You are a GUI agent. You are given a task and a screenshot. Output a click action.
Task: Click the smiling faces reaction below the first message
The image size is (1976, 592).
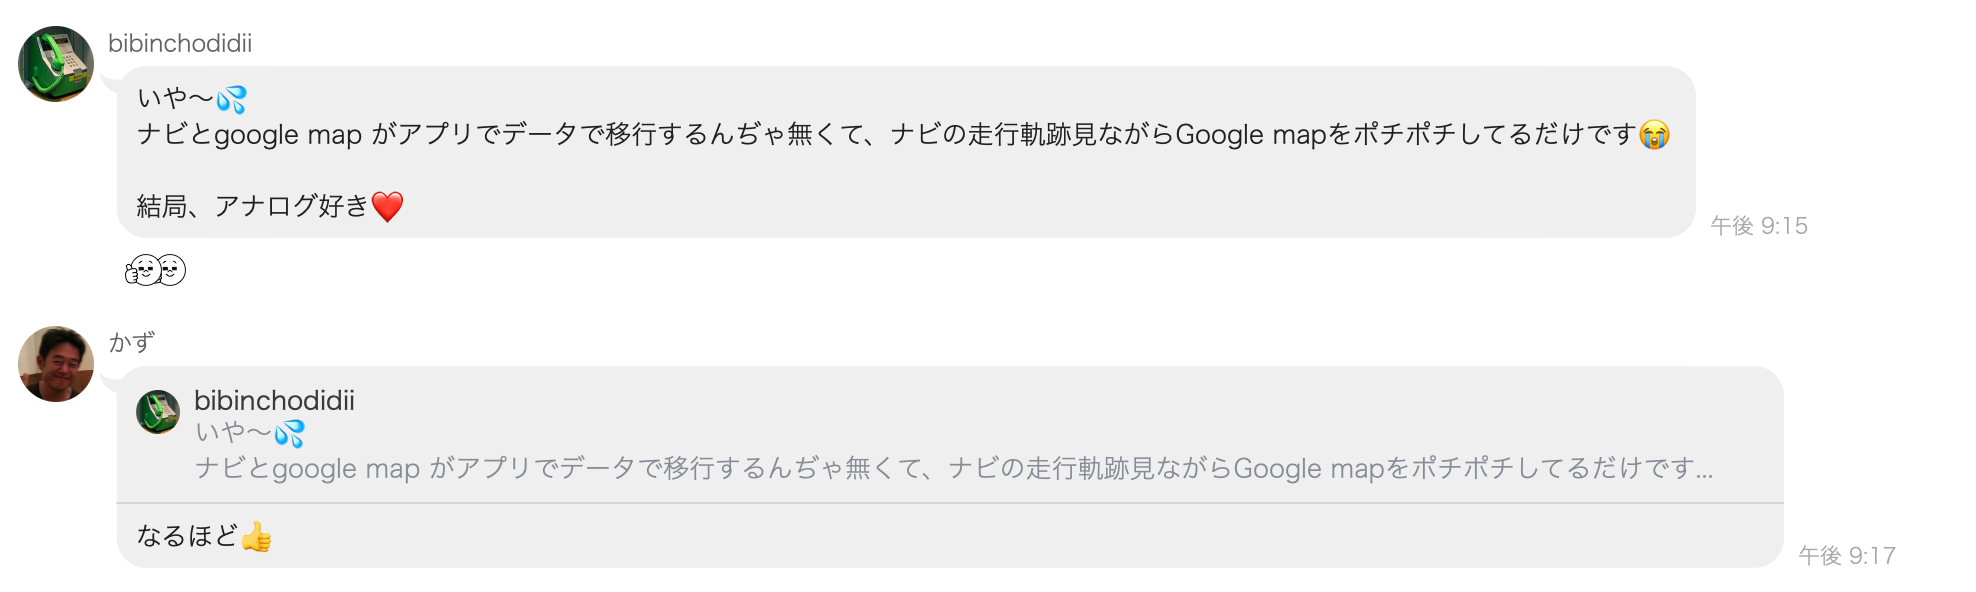pyautogui.click(x=156, y=270)
